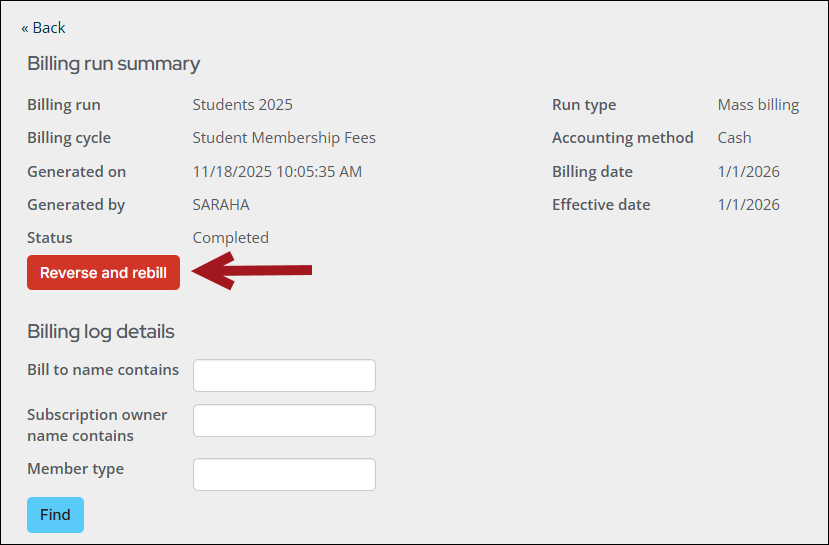Click the Completed status value
This screenshot has height=545, width=829.
(230, 238)
